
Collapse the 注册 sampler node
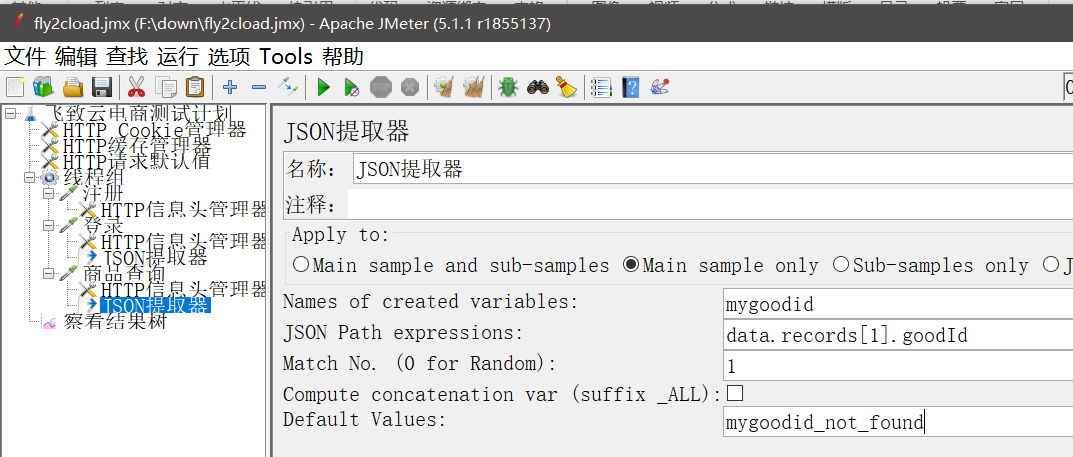point(49,194)
